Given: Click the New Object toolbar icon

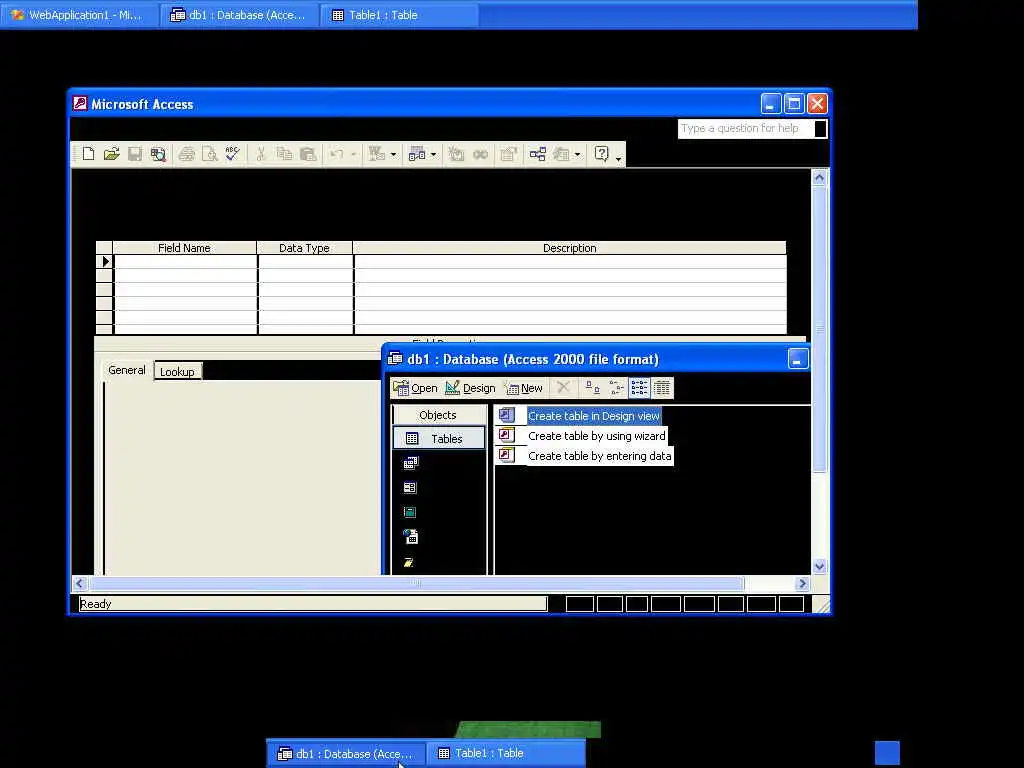Looking at the screenshot, I should pyautogui.click(x=561, y=154).
